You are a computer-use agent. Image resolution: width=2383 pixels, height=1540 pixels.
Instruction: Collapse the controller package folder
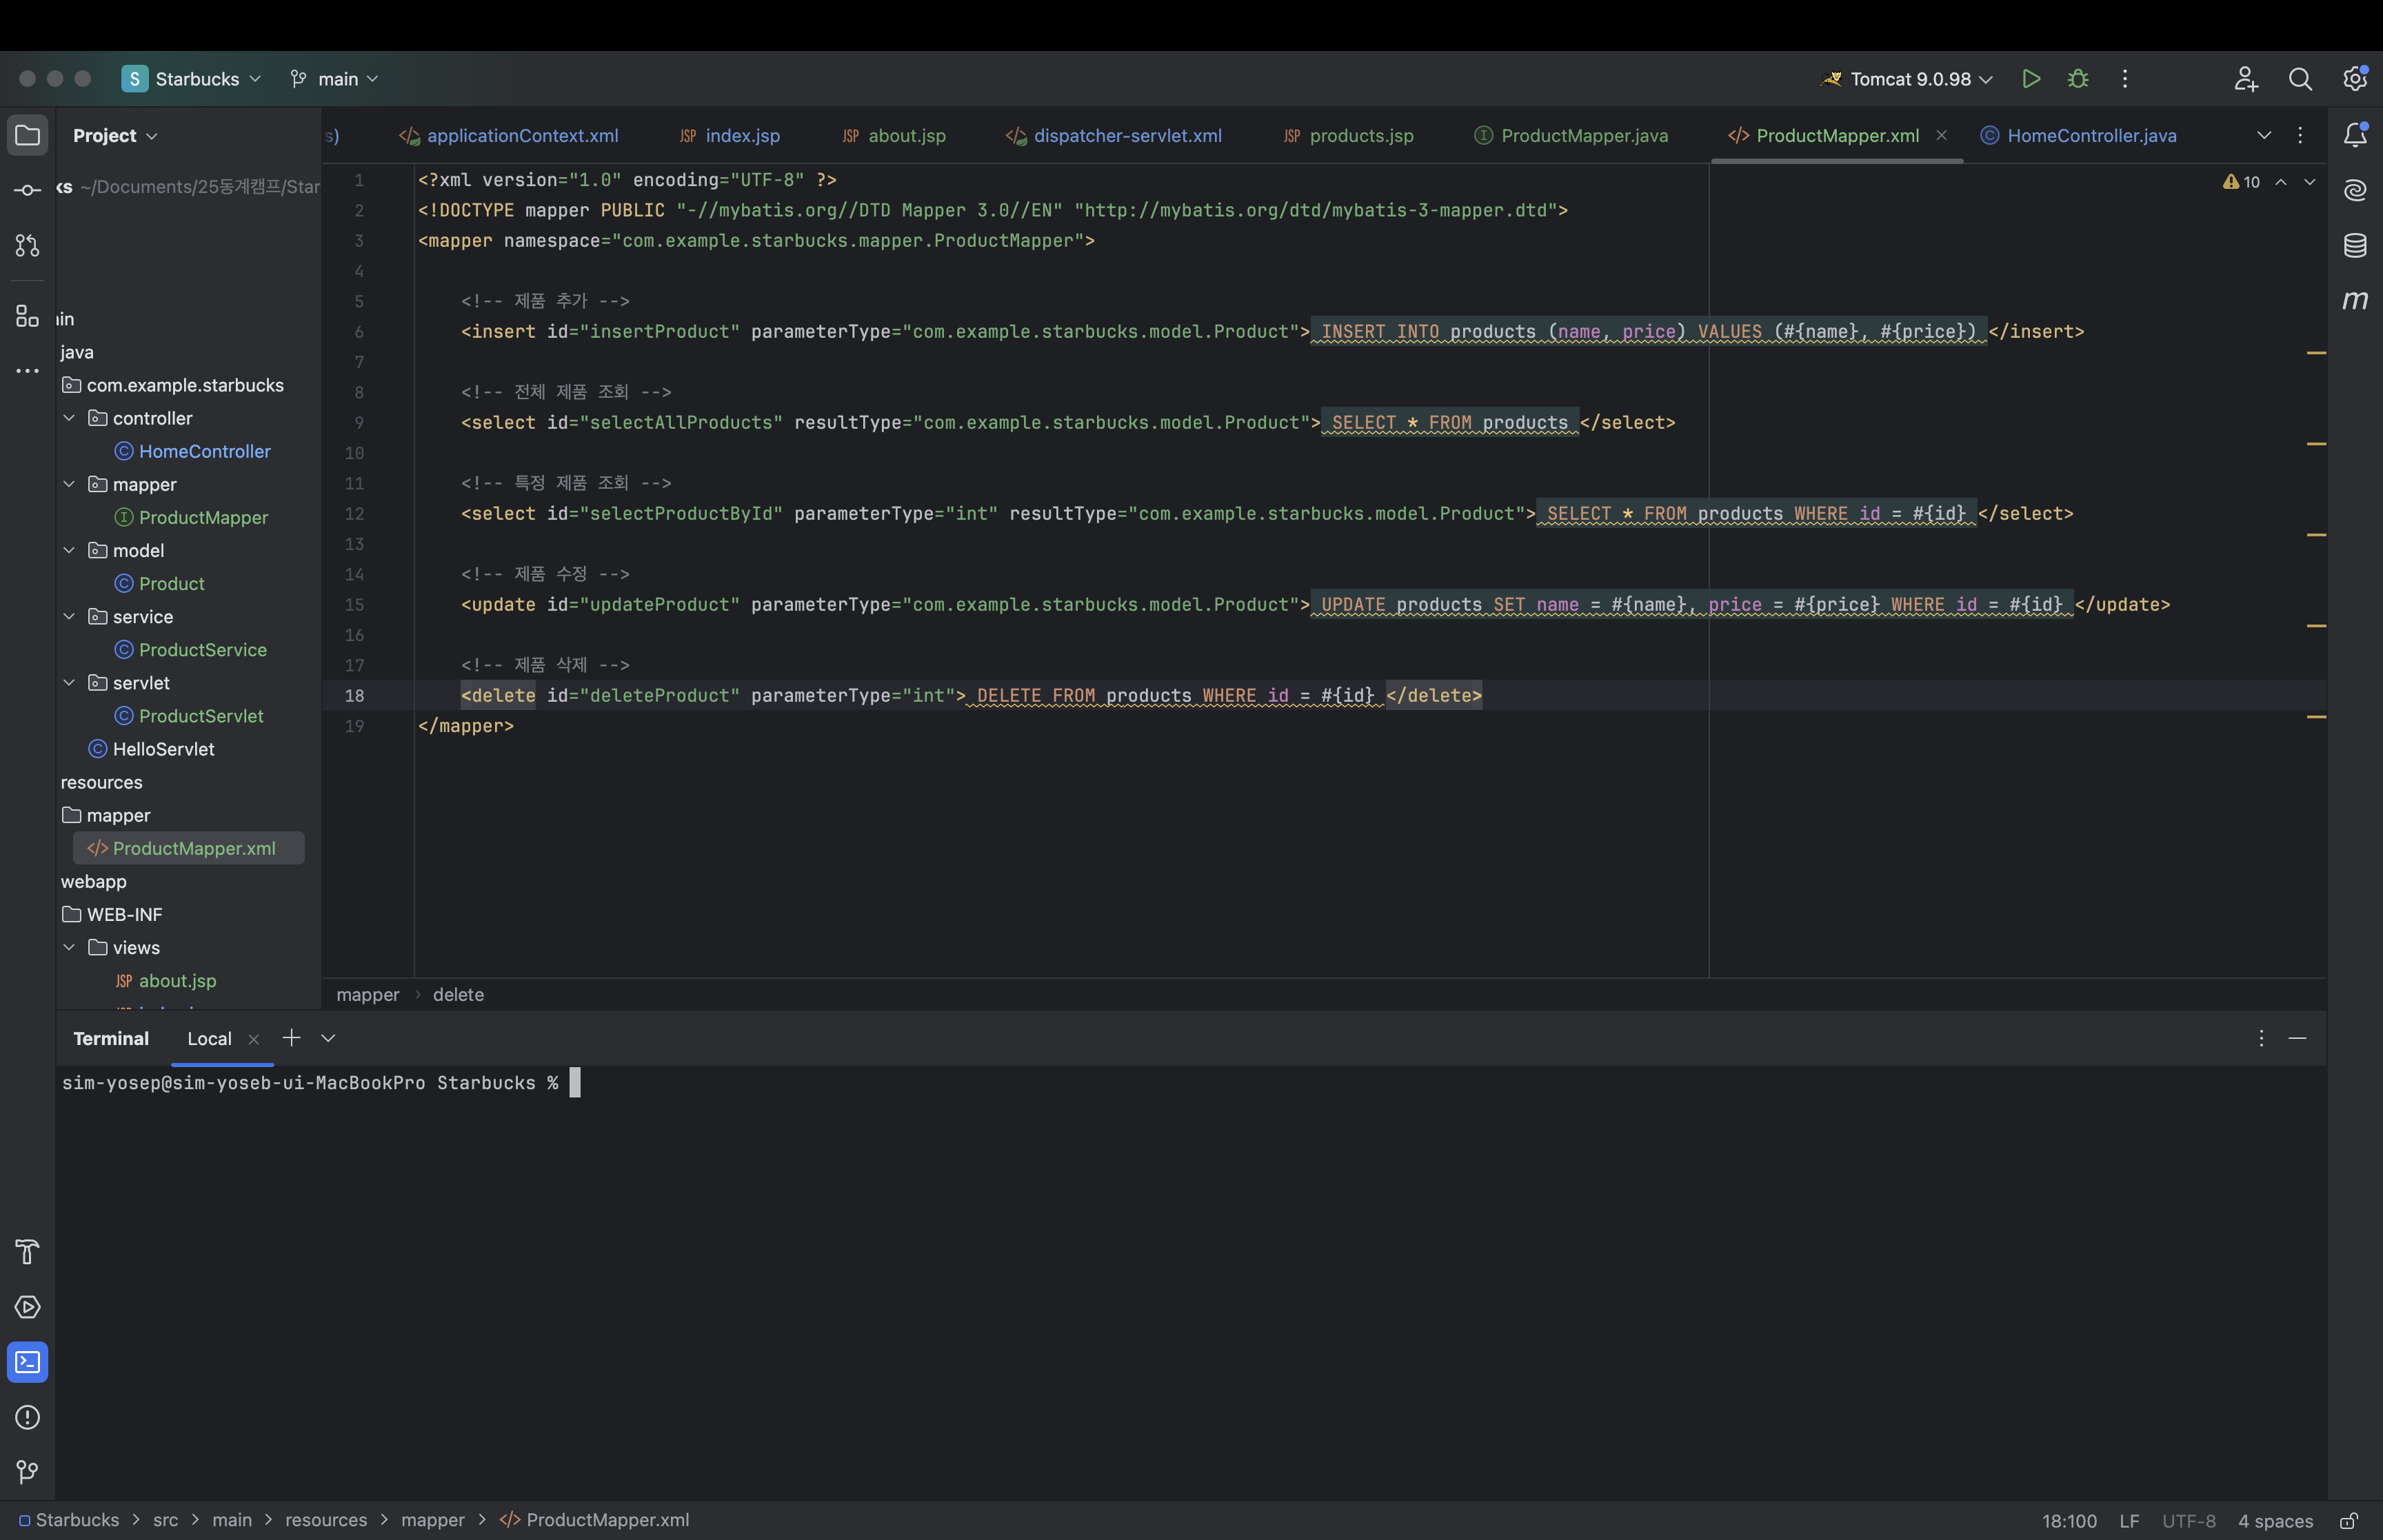coord(69,418)
